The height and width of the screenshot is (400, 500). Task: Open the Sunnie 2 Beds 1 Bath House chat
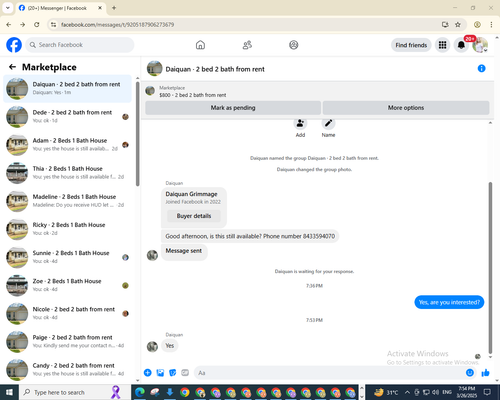pos(67,257)
